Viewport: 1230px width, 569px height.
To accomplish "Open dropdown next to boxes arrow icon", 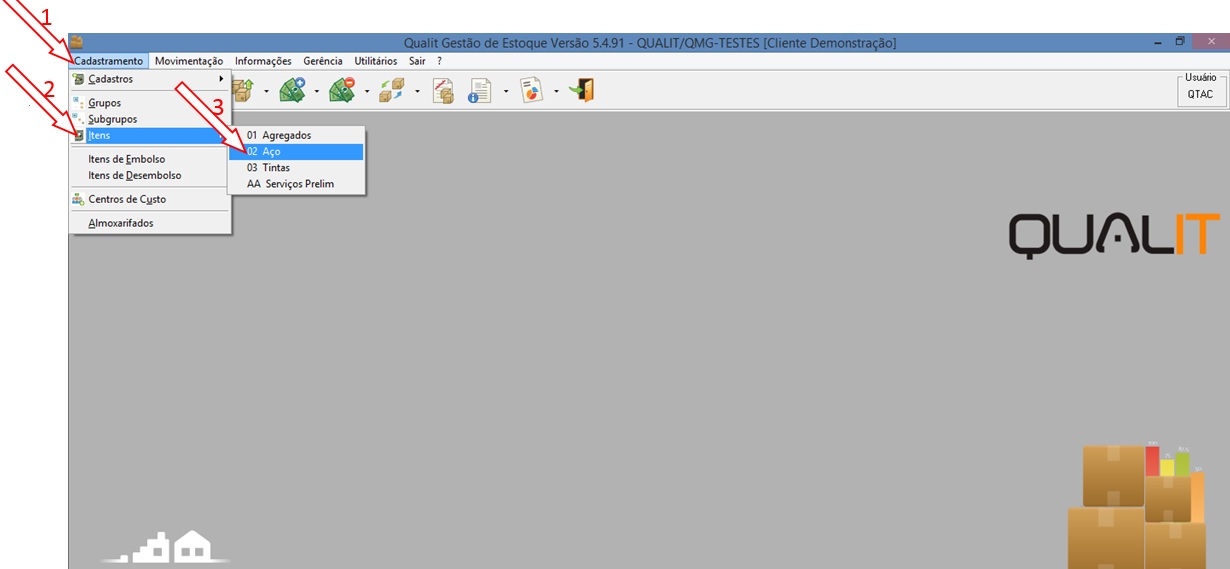I will coord(266,91).
